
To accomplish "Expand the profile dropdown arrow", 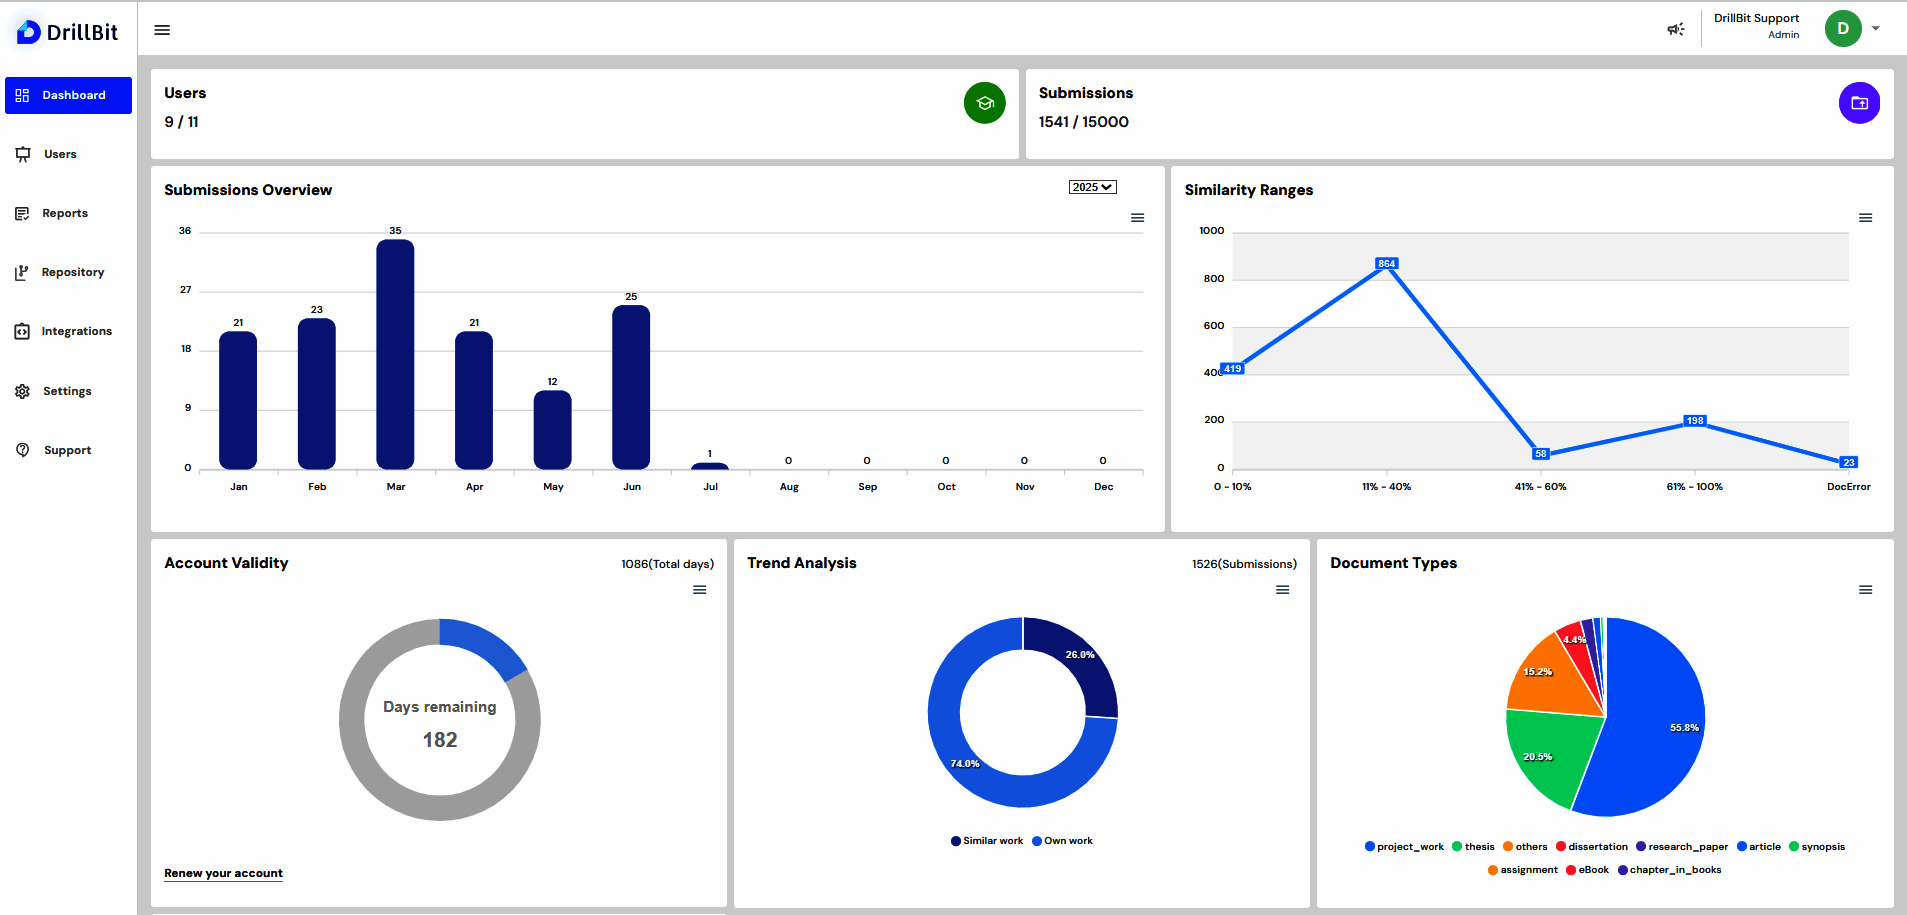I will (1876, 28).
